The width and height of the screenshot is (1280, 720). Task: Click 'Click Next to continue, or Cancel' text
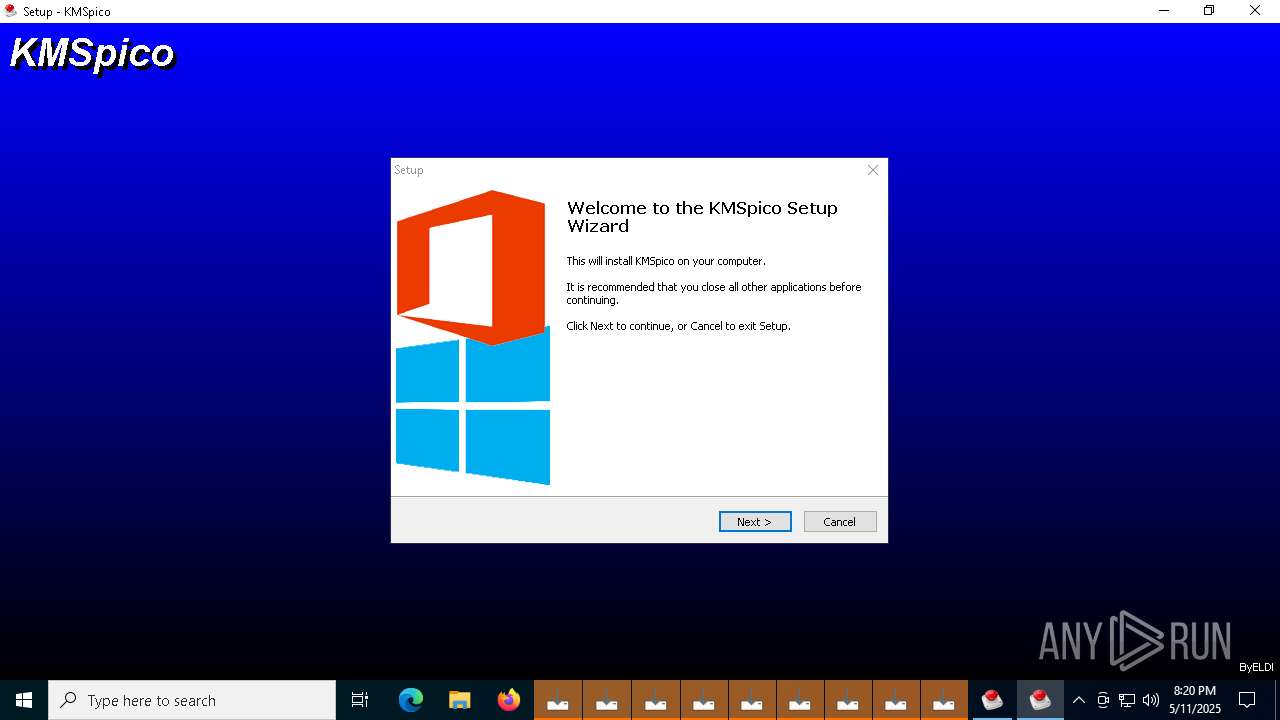coord(678,326)
